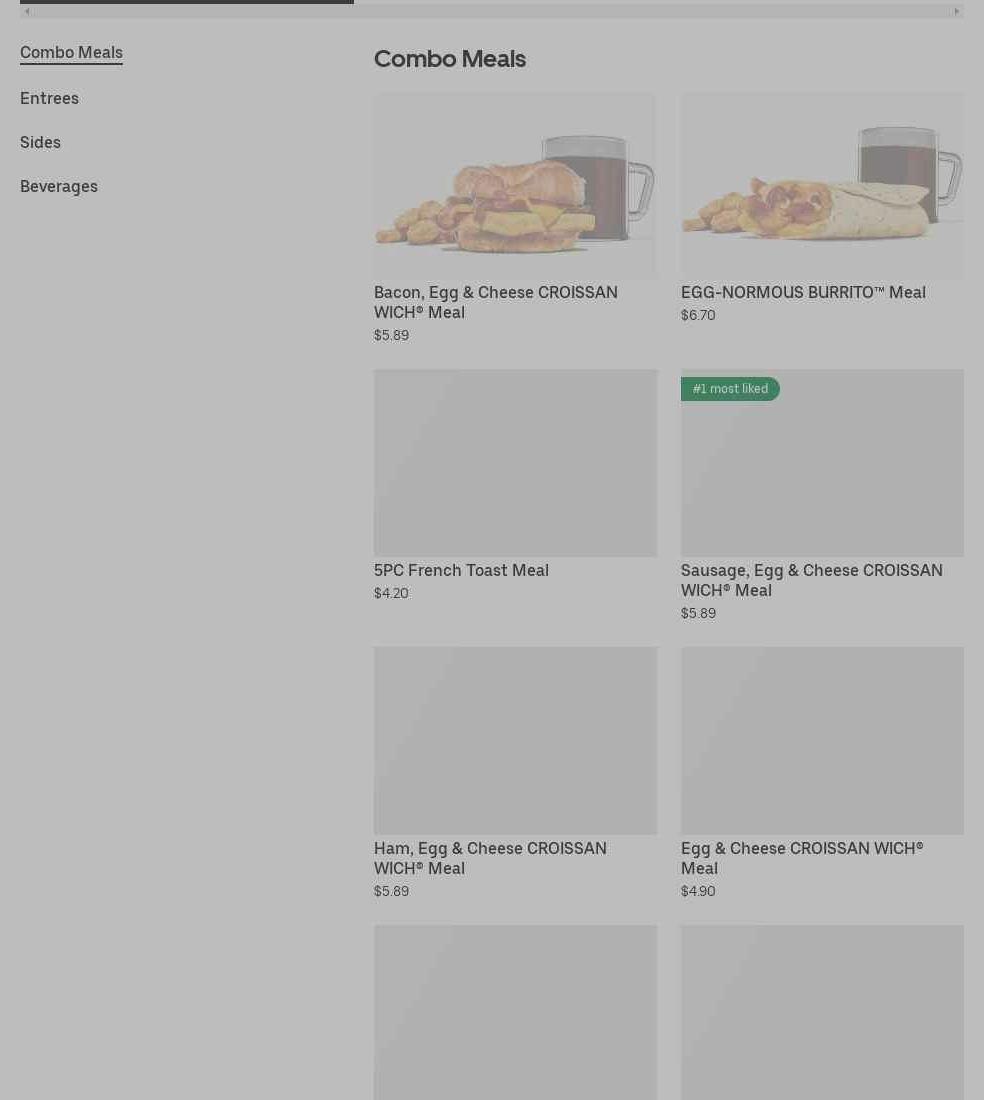Click the right scroll arrow icon
The image size is (984, 1100).
(x=956, y=11)
